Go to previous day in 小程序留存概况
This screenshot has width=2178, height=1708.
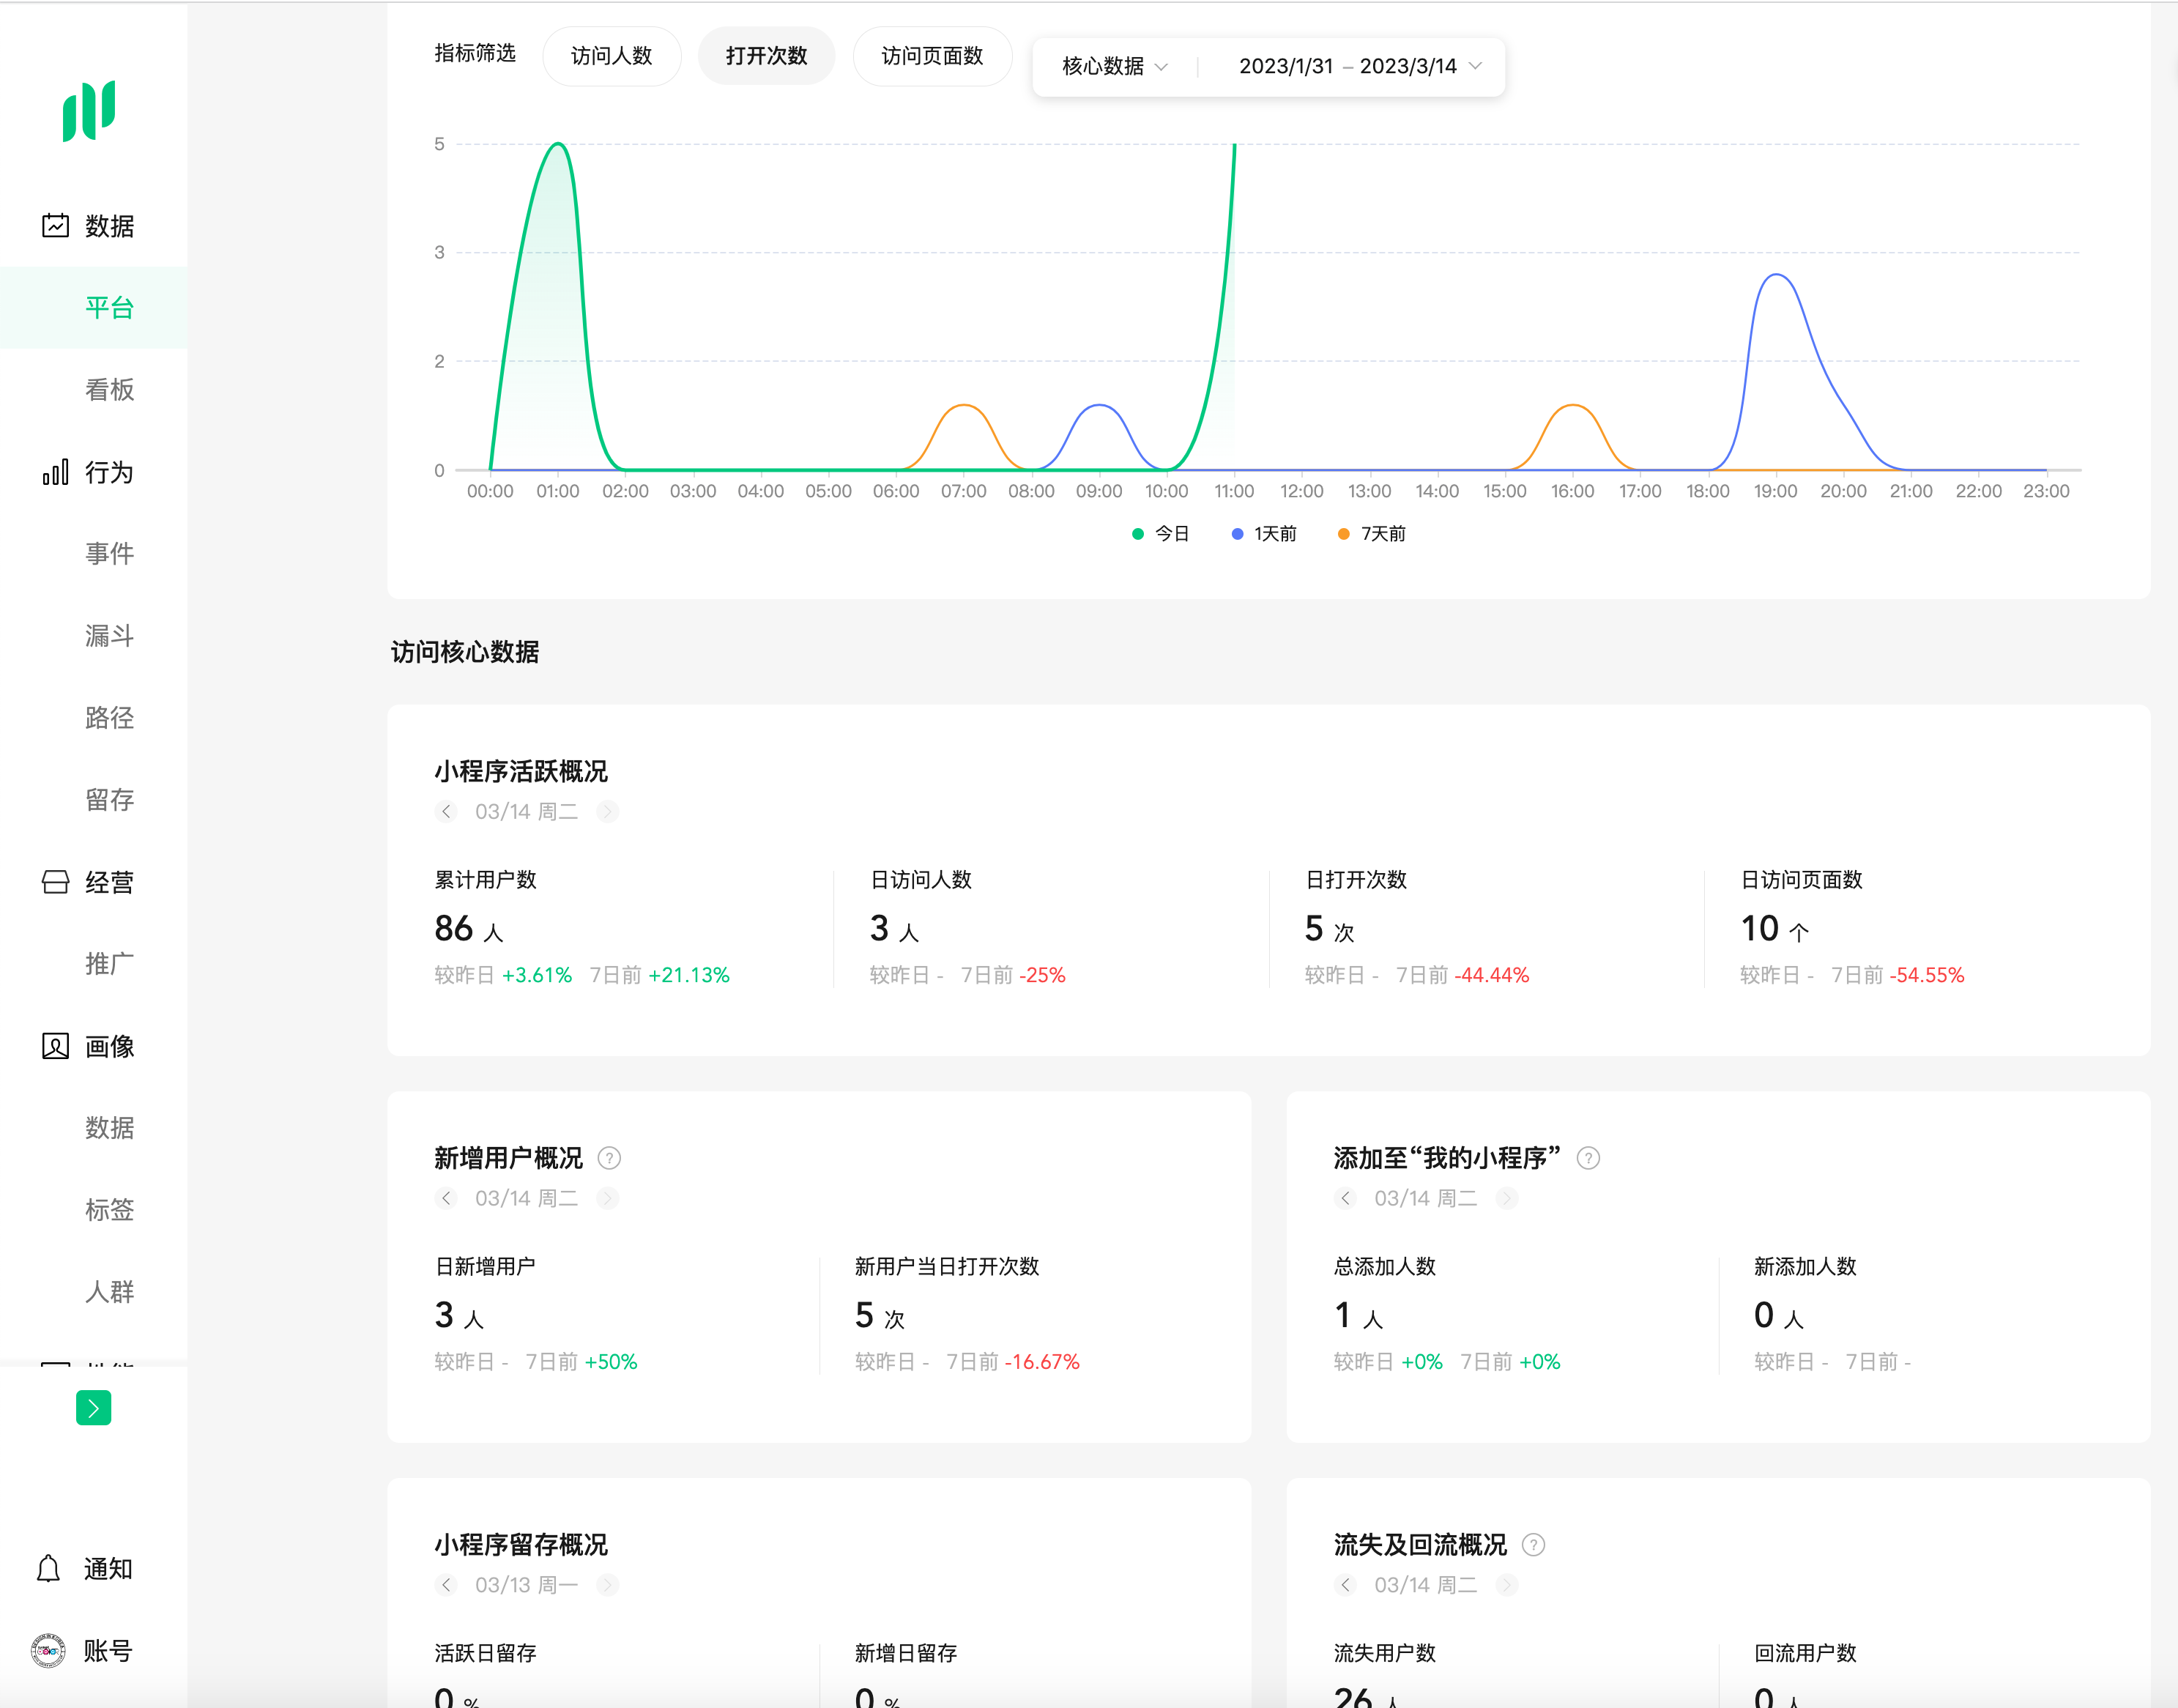click(446, 1585)
